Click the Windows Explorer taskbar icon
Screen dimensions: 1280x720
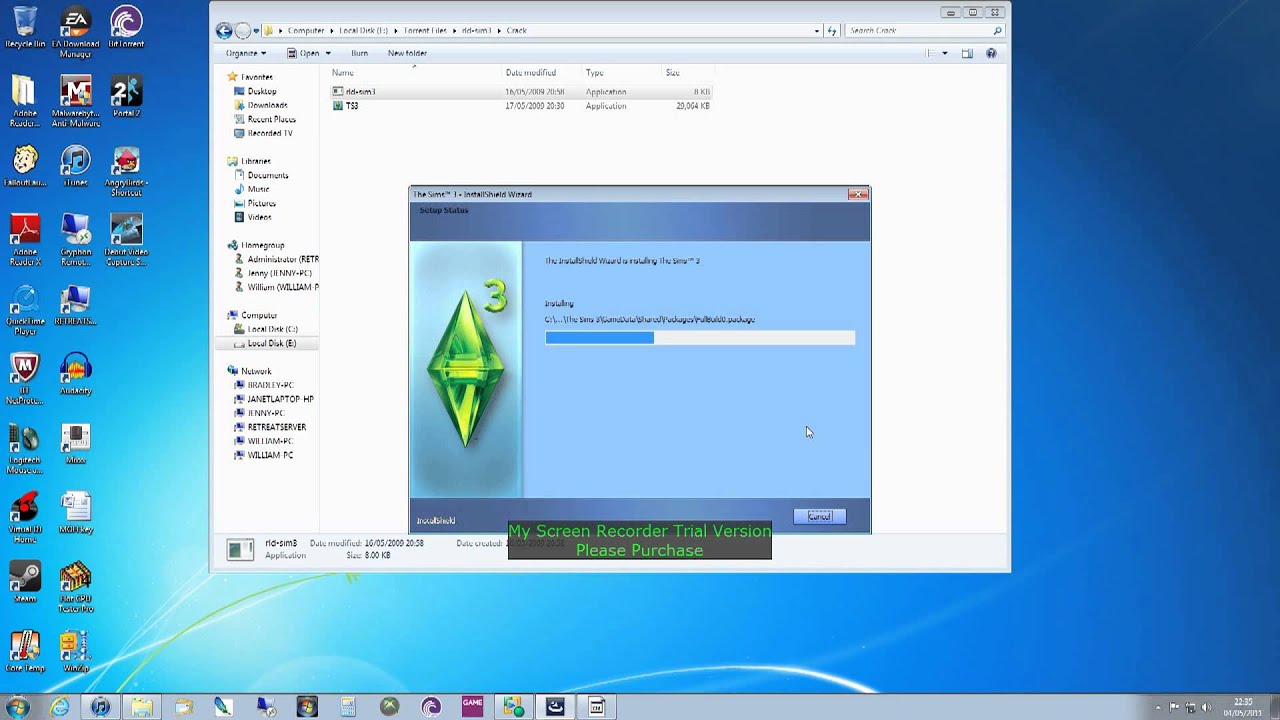click(x=142, y=707)
